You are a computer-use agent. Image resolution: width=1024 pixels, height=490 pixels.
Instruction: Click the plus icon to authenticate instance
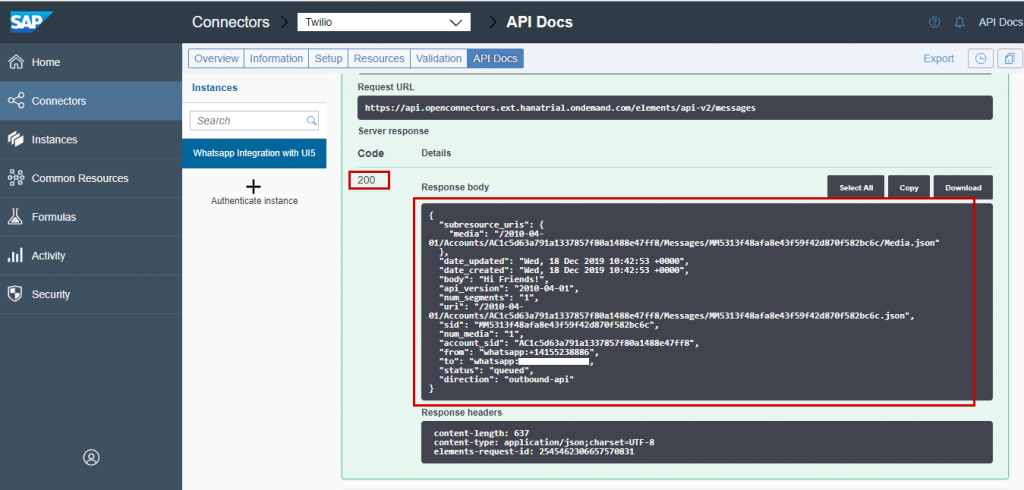coord(254,186)
